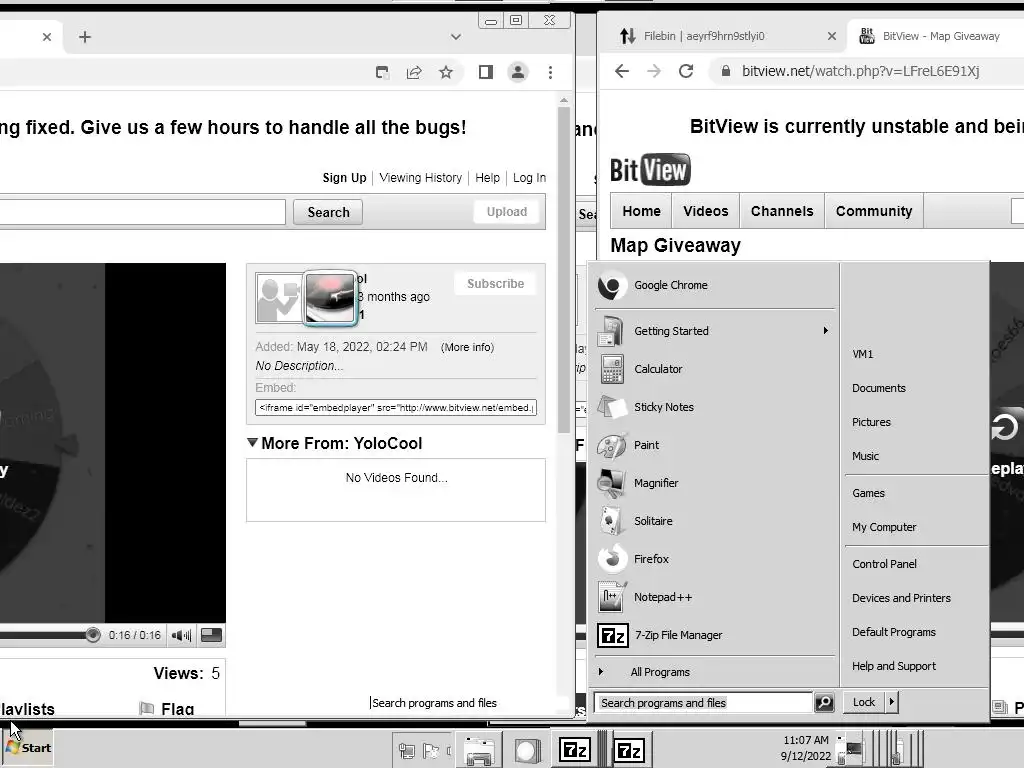Open side panel icon in left Chrome

(x=485, y=72)
